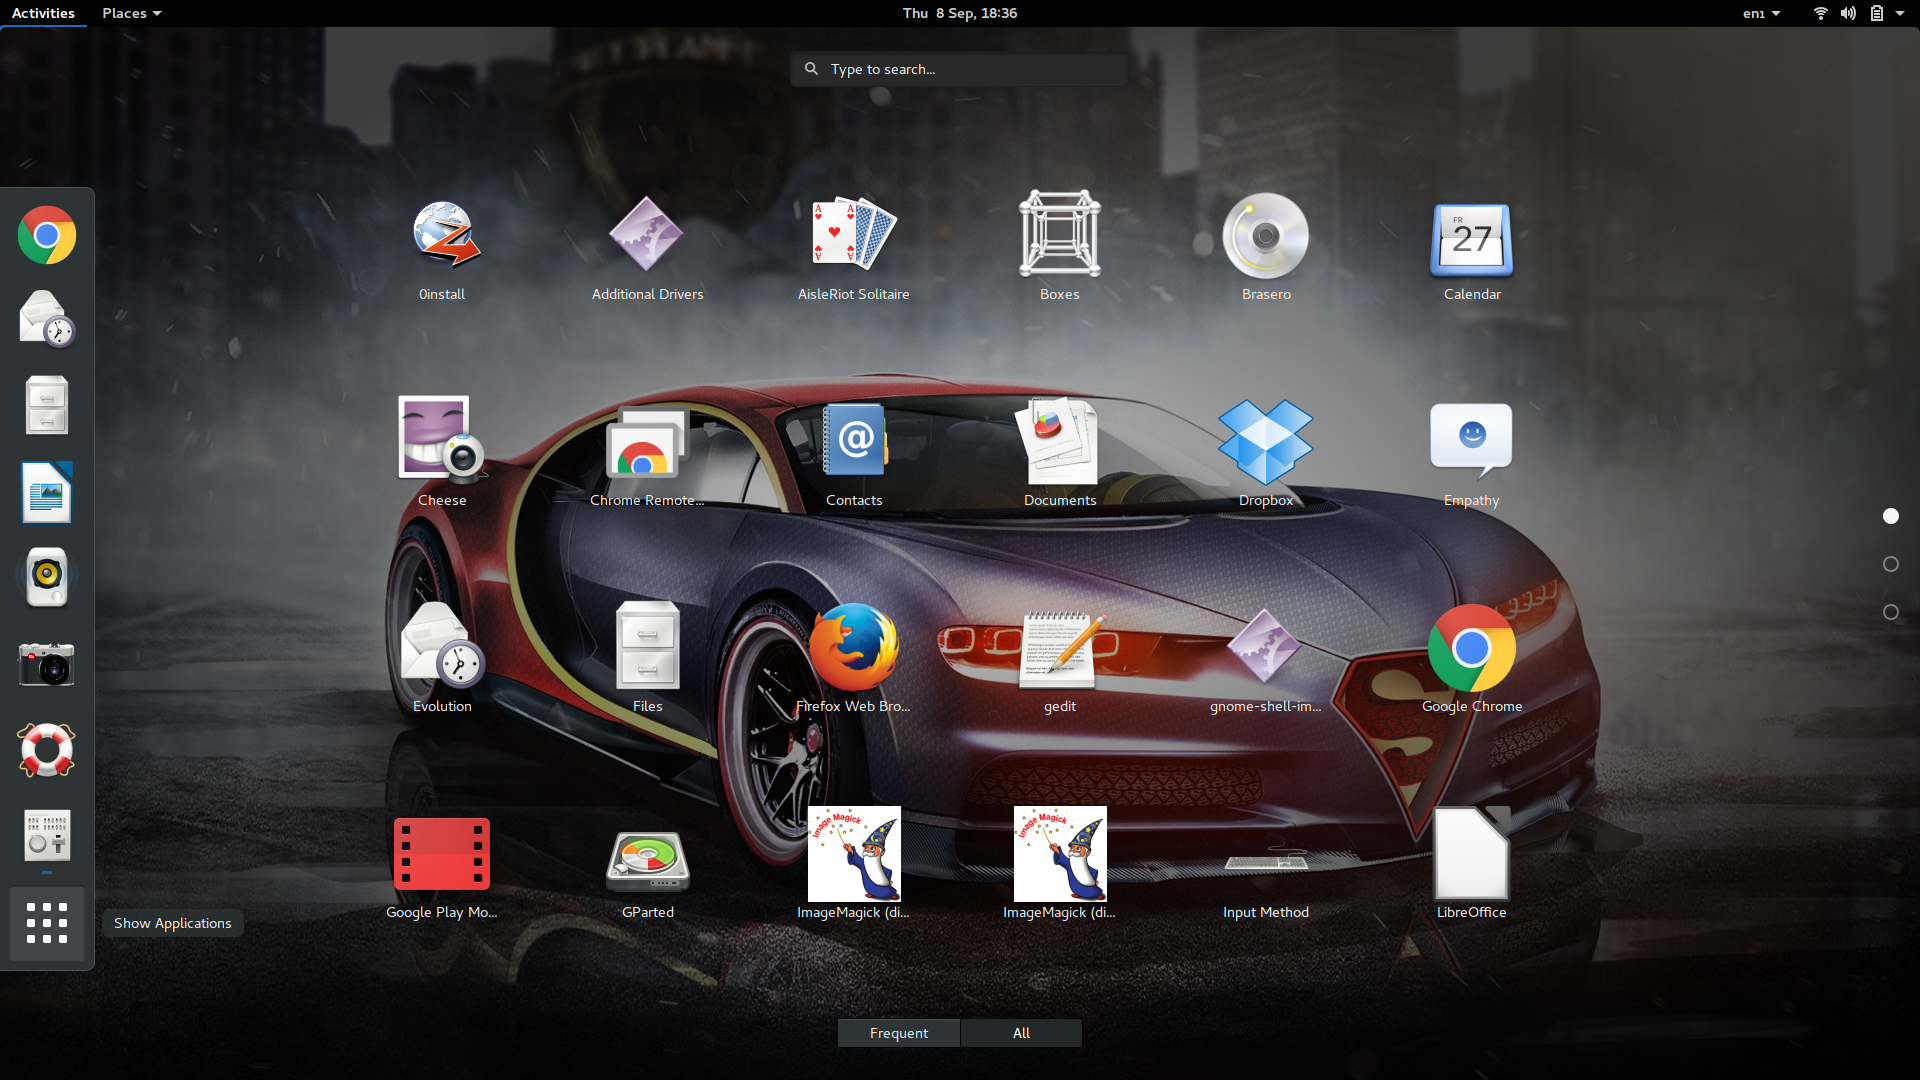Launch the camera screenshot app in the dock
The height and width of the screenshot is (1080, 1920).
pyautogui.click(x=47, y=663)
